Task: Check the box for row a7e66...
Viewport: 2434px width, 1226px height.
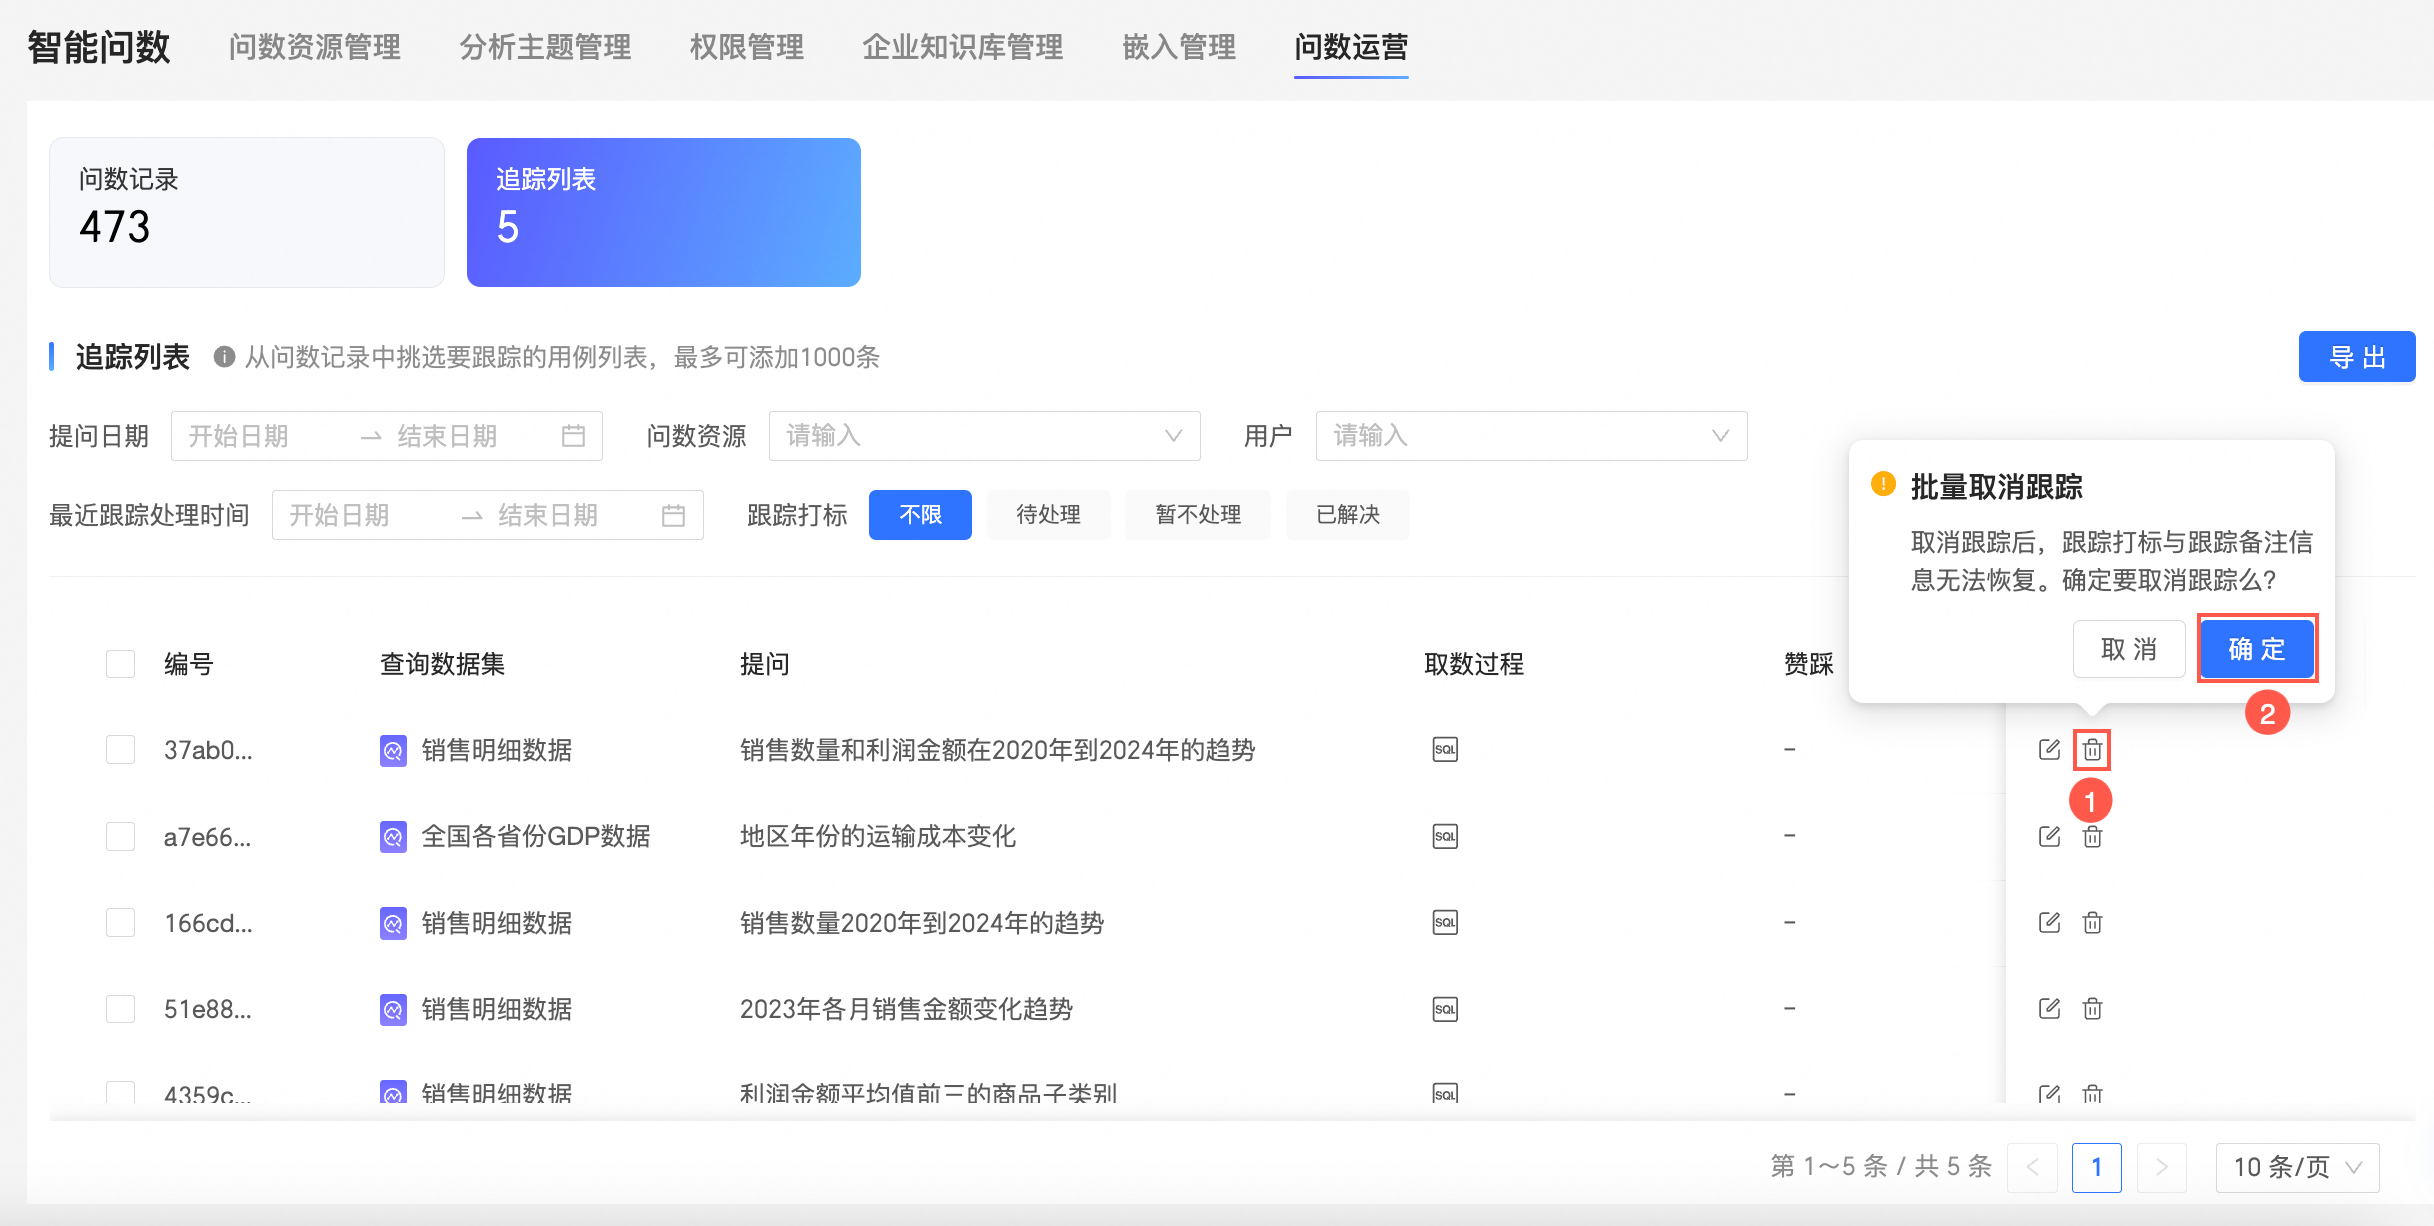Action: [x=121, y=836]
